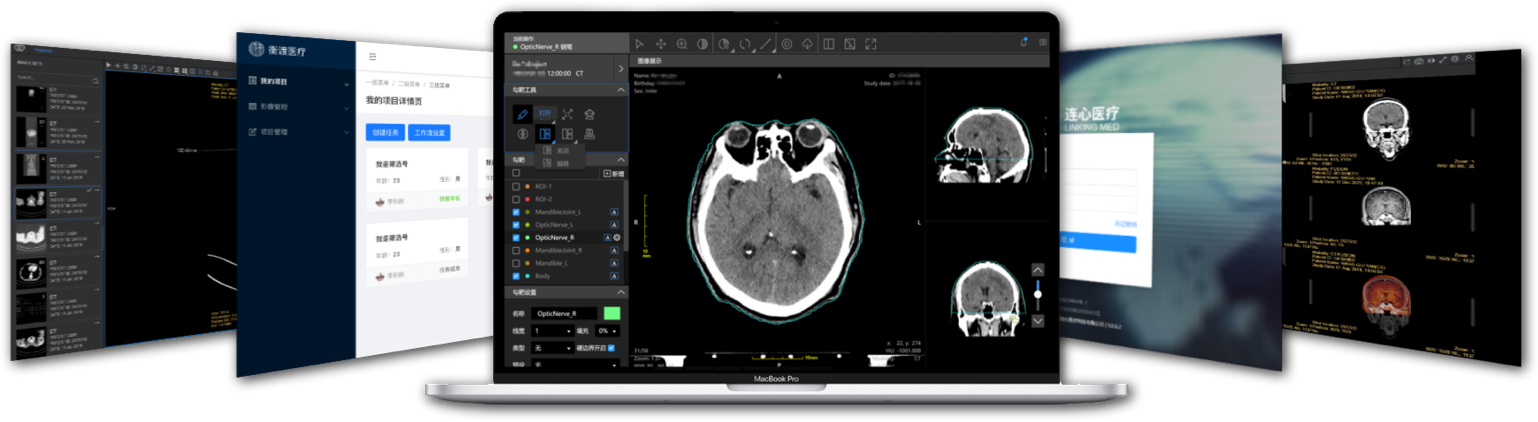Open settings gear for OpticNerve_R
The height and width of the screenshot is (422, 1538).
click(x=617, y=238)
